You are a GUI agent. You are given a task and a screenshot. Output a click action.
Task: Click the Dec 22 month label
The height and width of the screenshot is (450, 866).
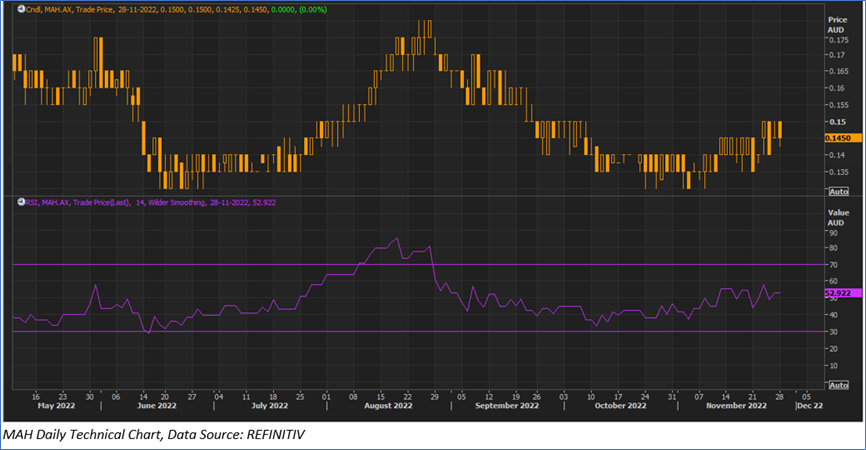(x=810, y=406)
